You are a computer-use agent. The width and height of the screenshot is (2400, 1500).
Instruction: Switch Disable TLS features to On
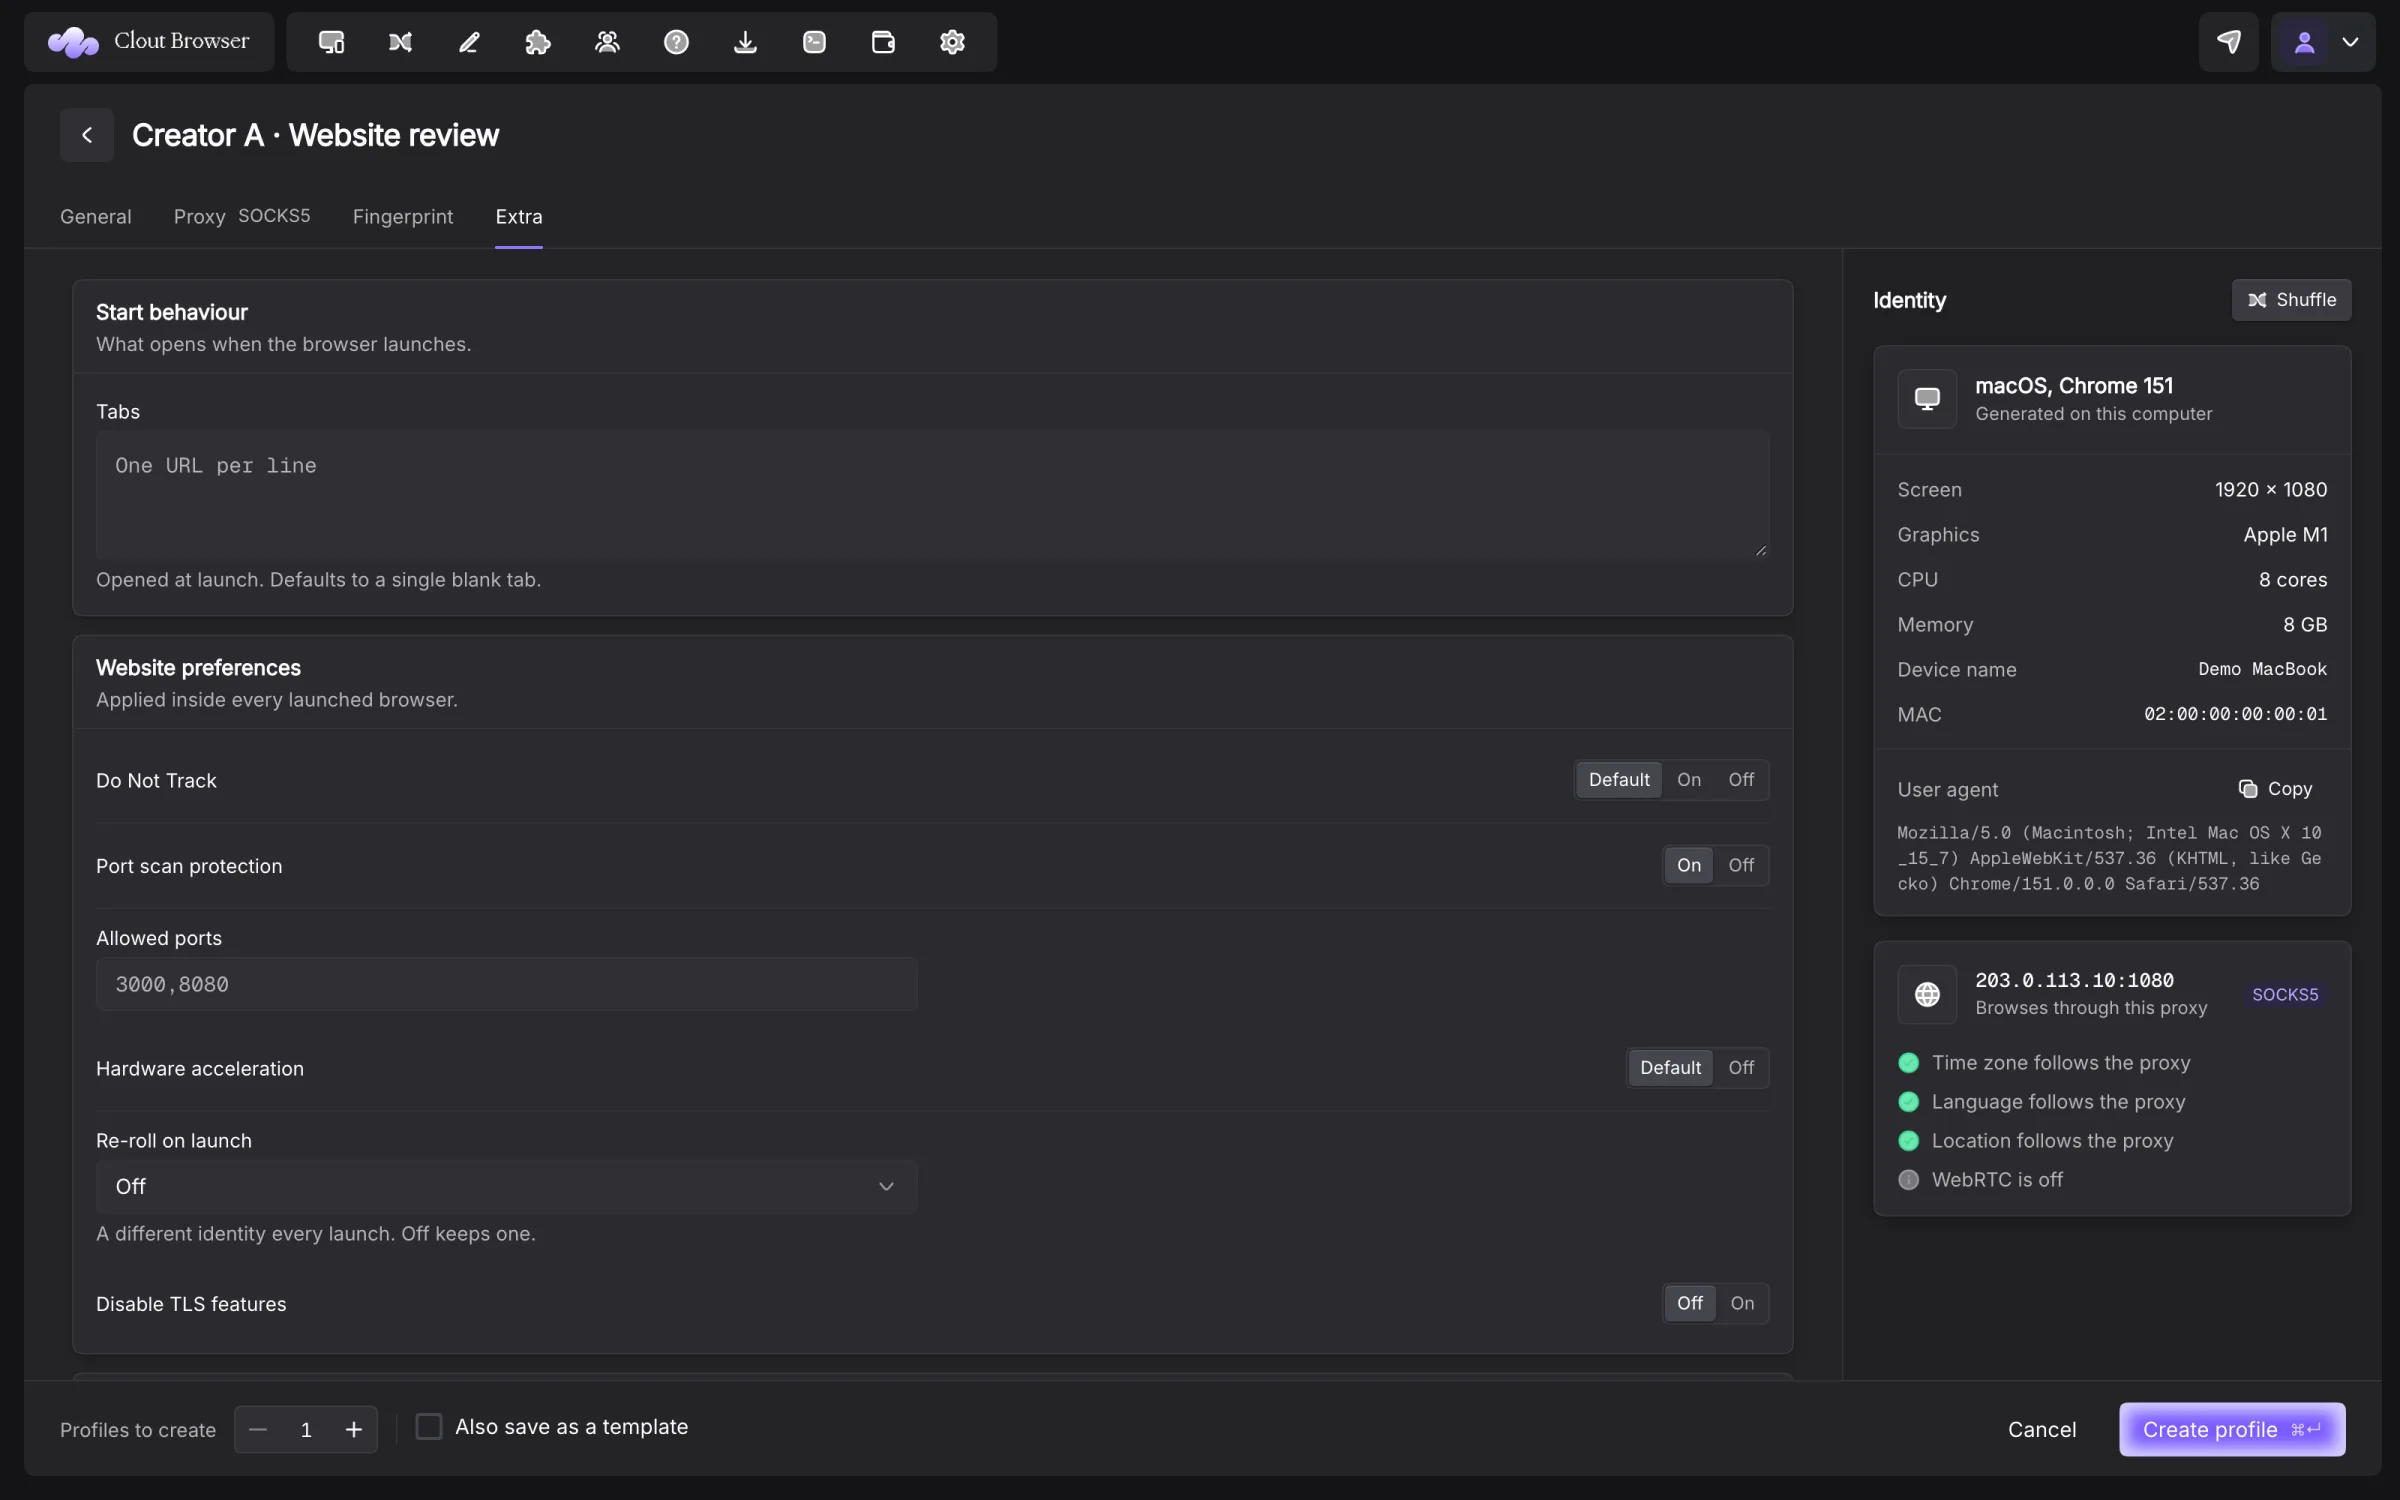coord(1742,1304)
